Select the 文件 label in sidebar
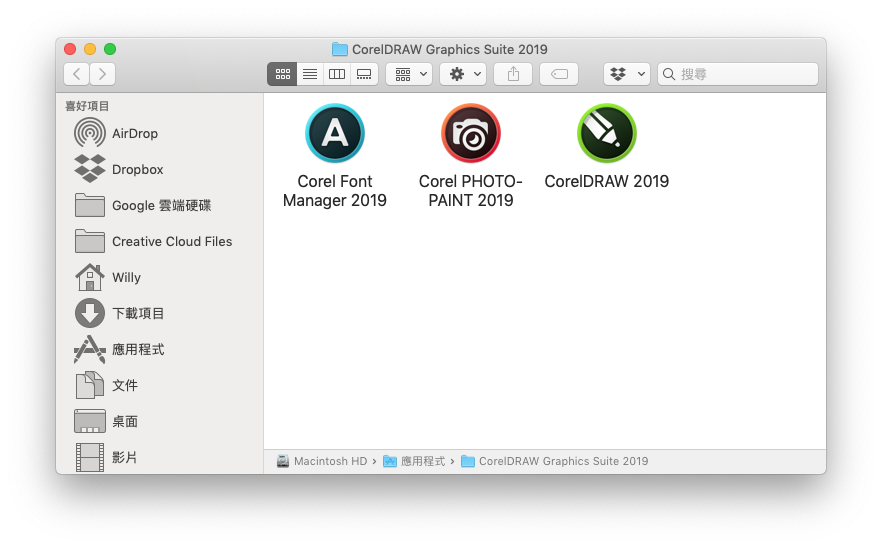The image size is (882, 548). click(125, 385)
